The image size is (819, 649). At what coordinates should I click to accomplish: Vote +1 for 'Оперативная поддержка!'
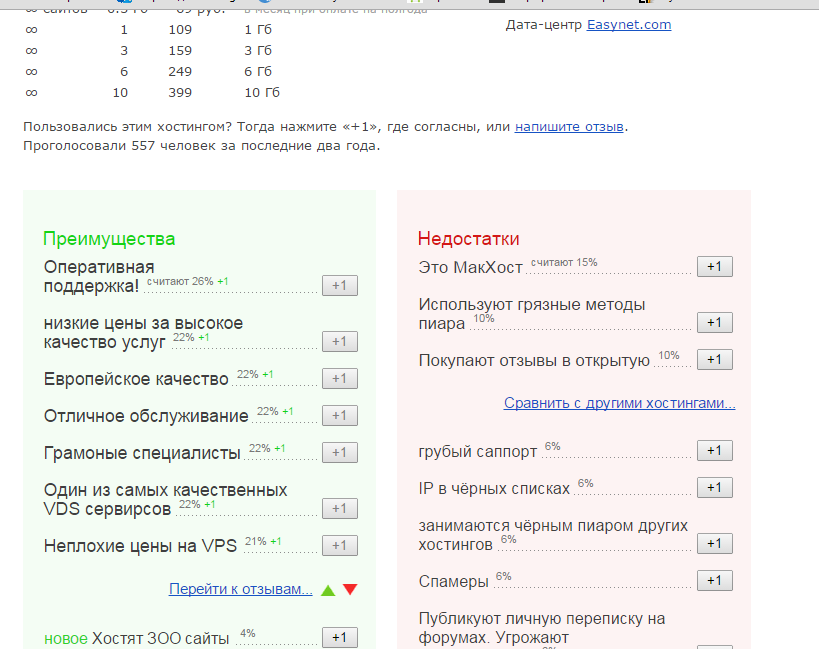340,286
